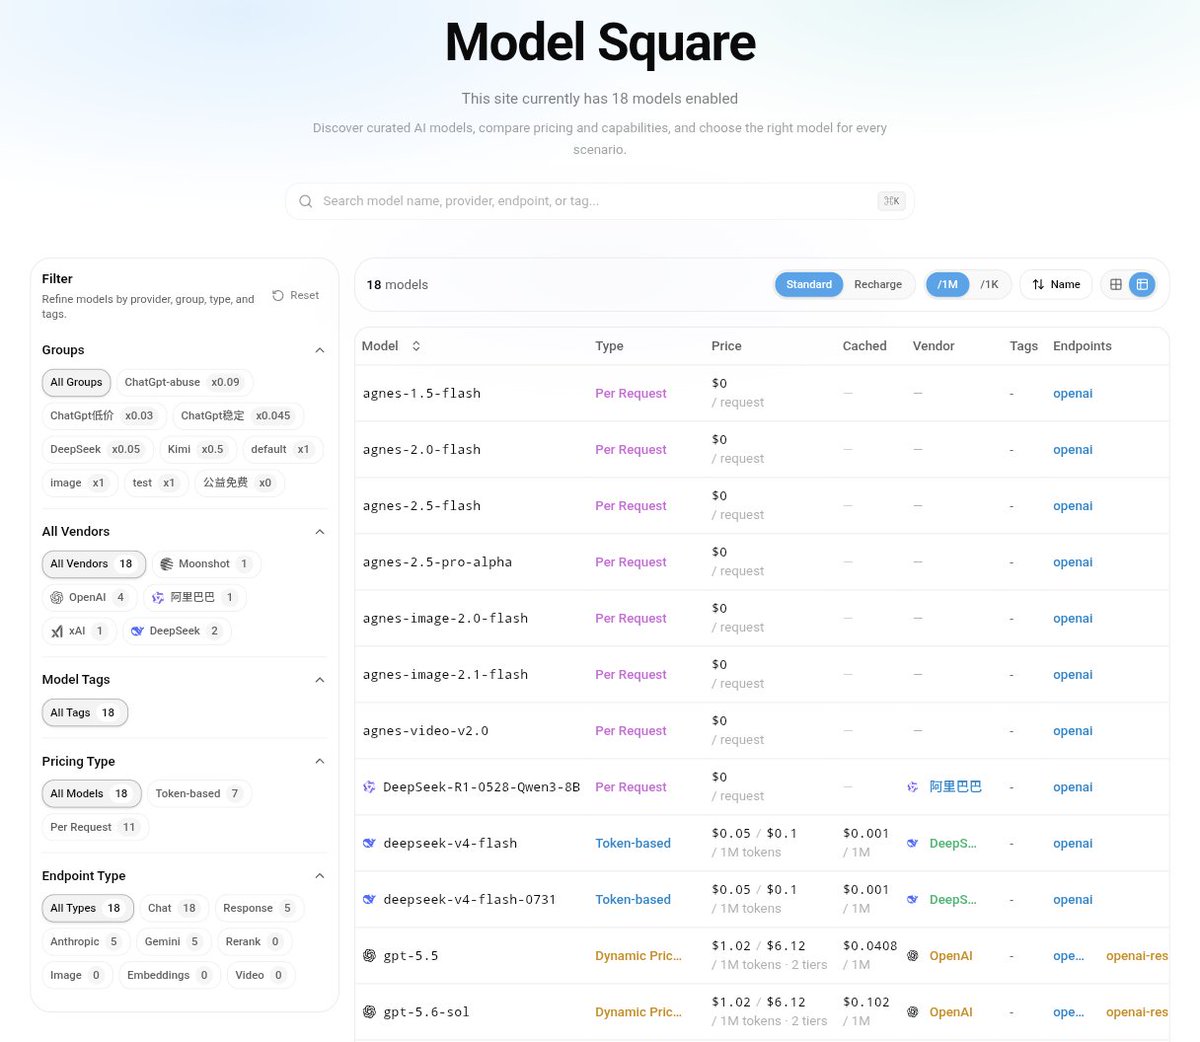This screenshot has width=1200, height=1042.
Task: Open agnes-image-2.1-flash model row
Action: click(x=762, y=674)
